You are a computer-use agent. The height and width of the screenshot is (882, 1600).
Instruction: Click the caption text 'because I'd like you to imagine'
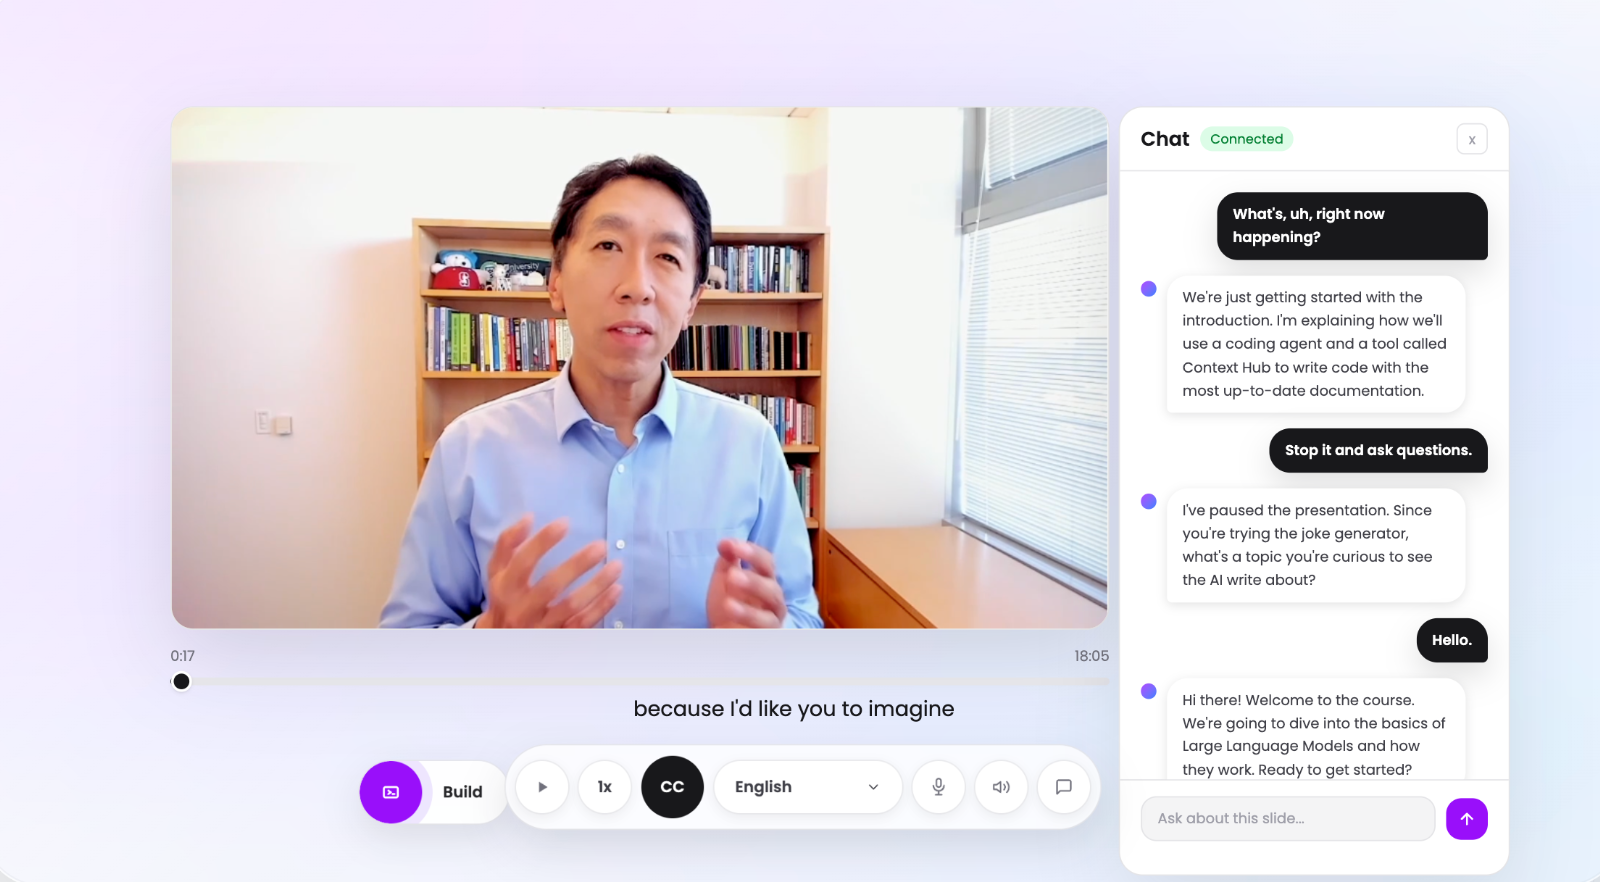coord(794,709)
